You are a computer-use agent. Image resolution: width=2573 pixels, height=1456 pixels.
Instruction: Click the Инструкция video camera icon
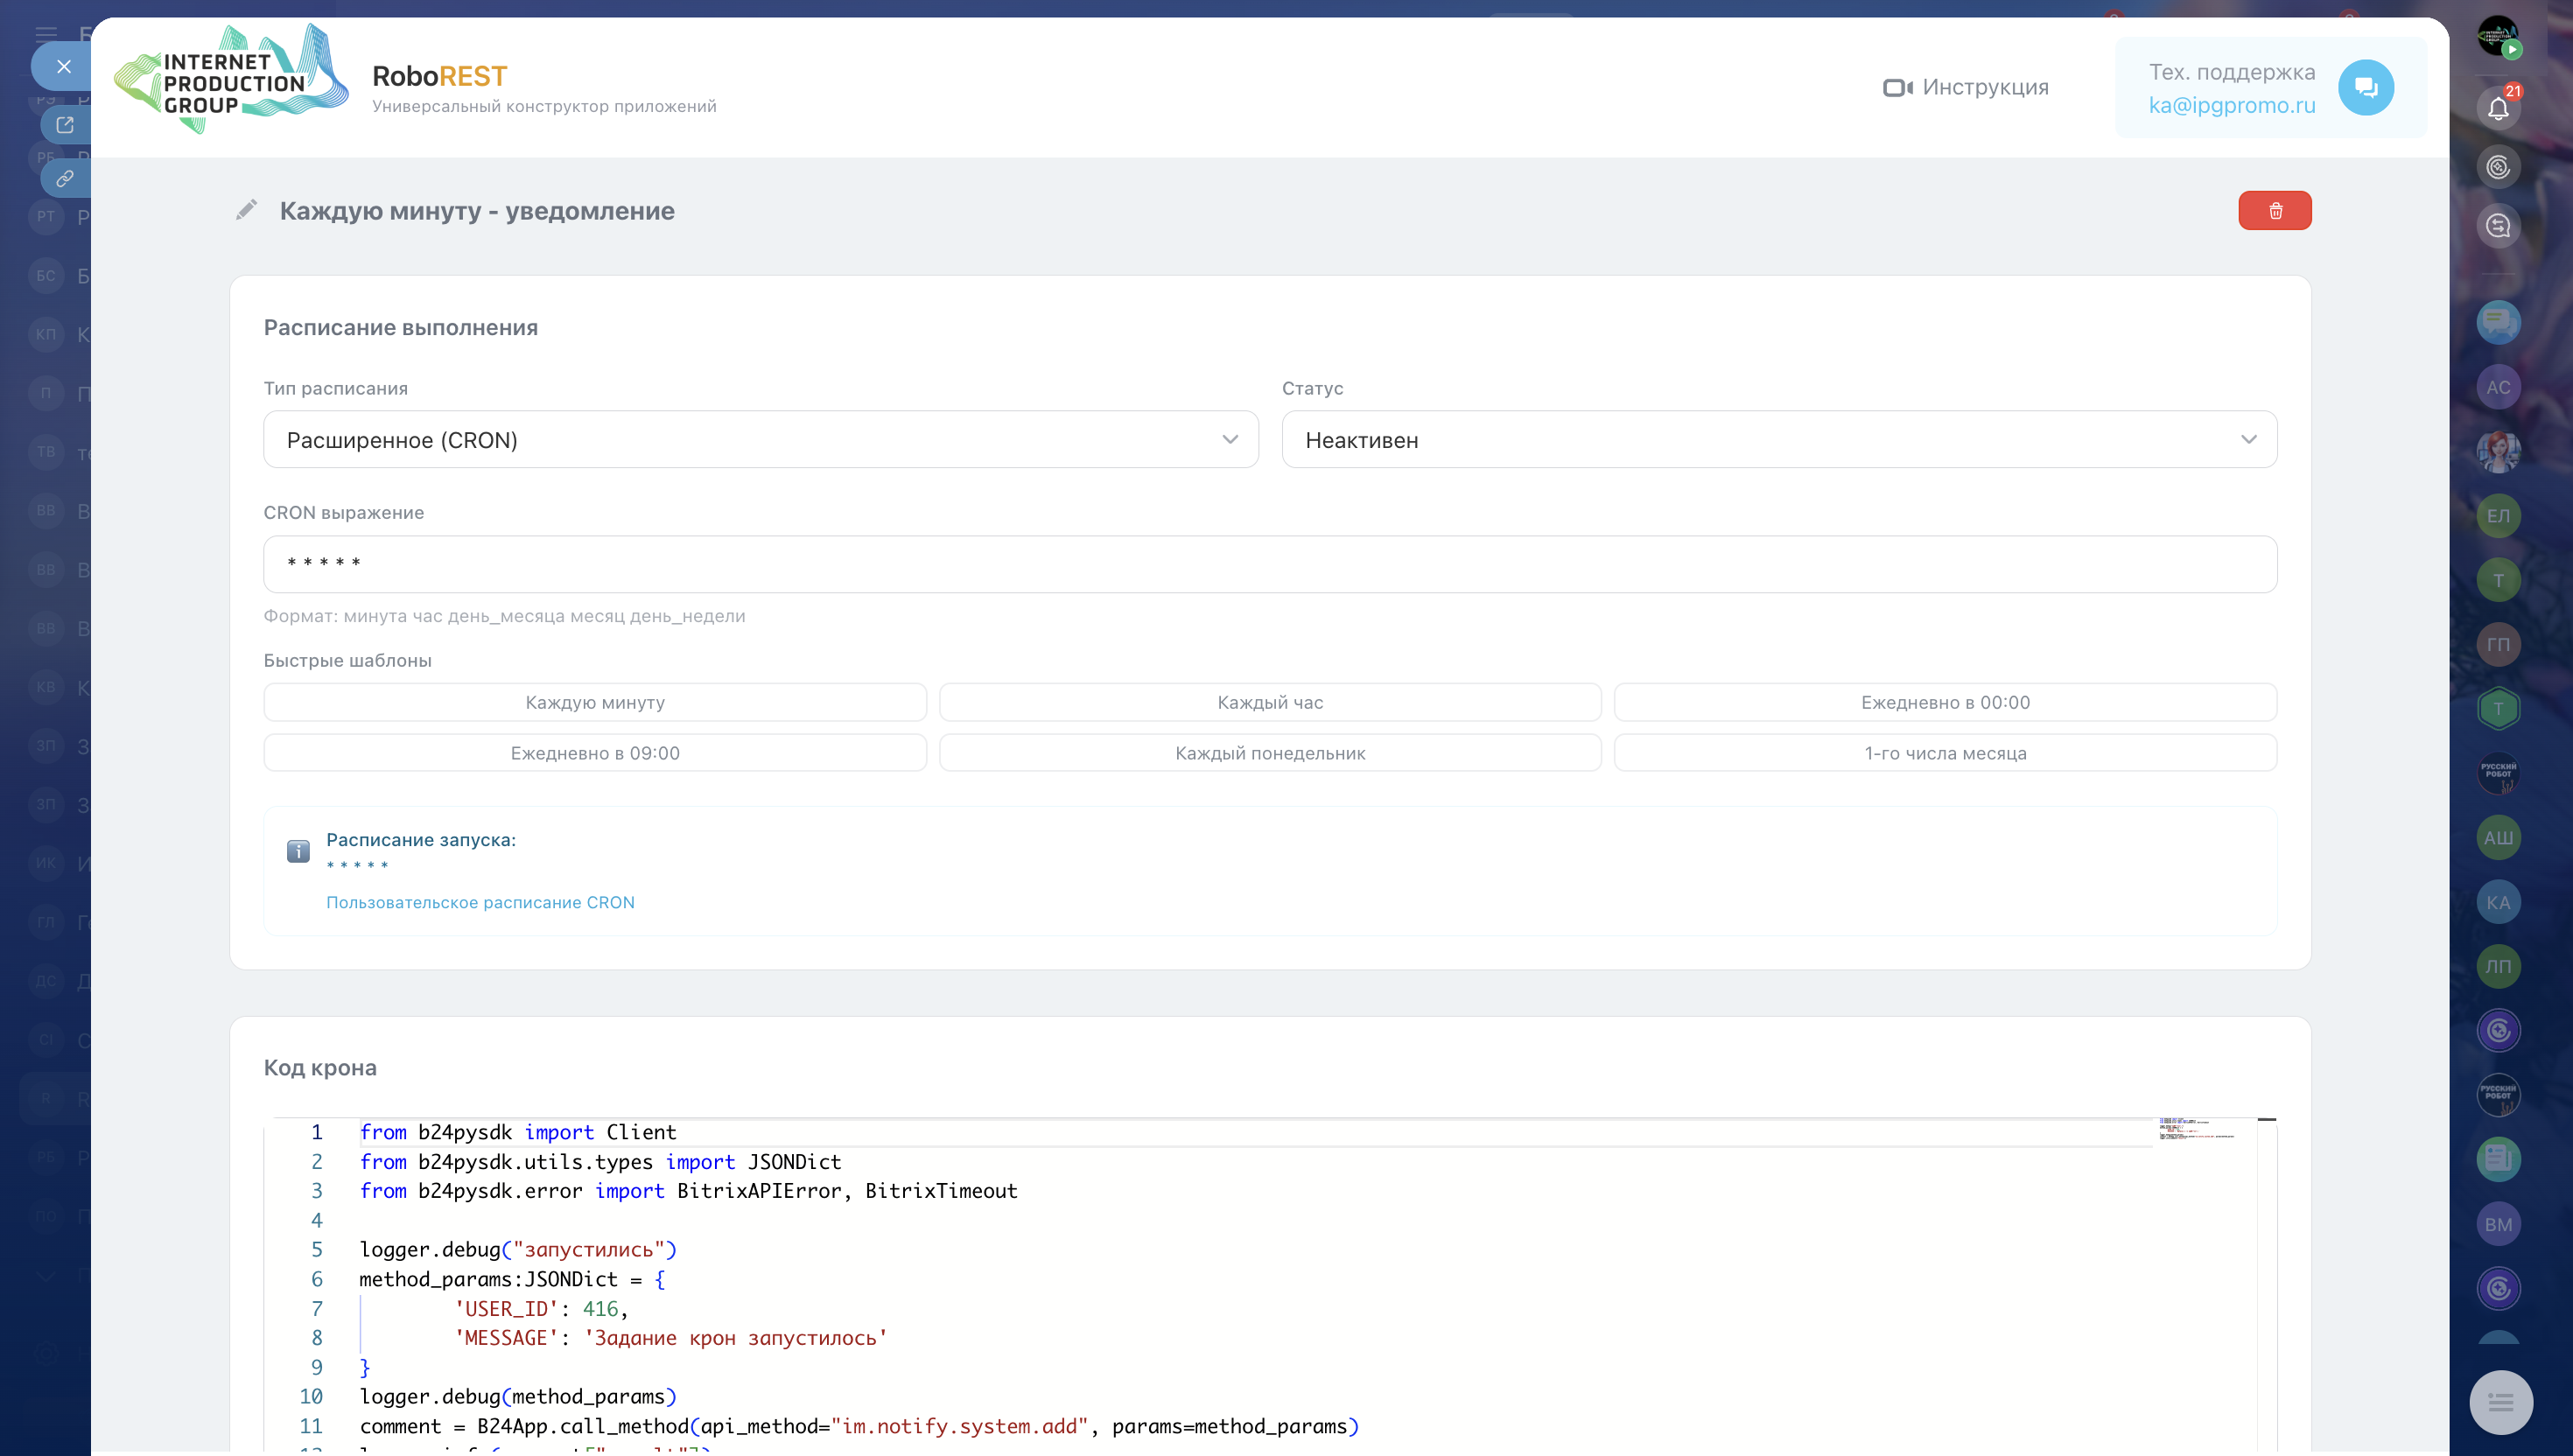[1897, 88]
